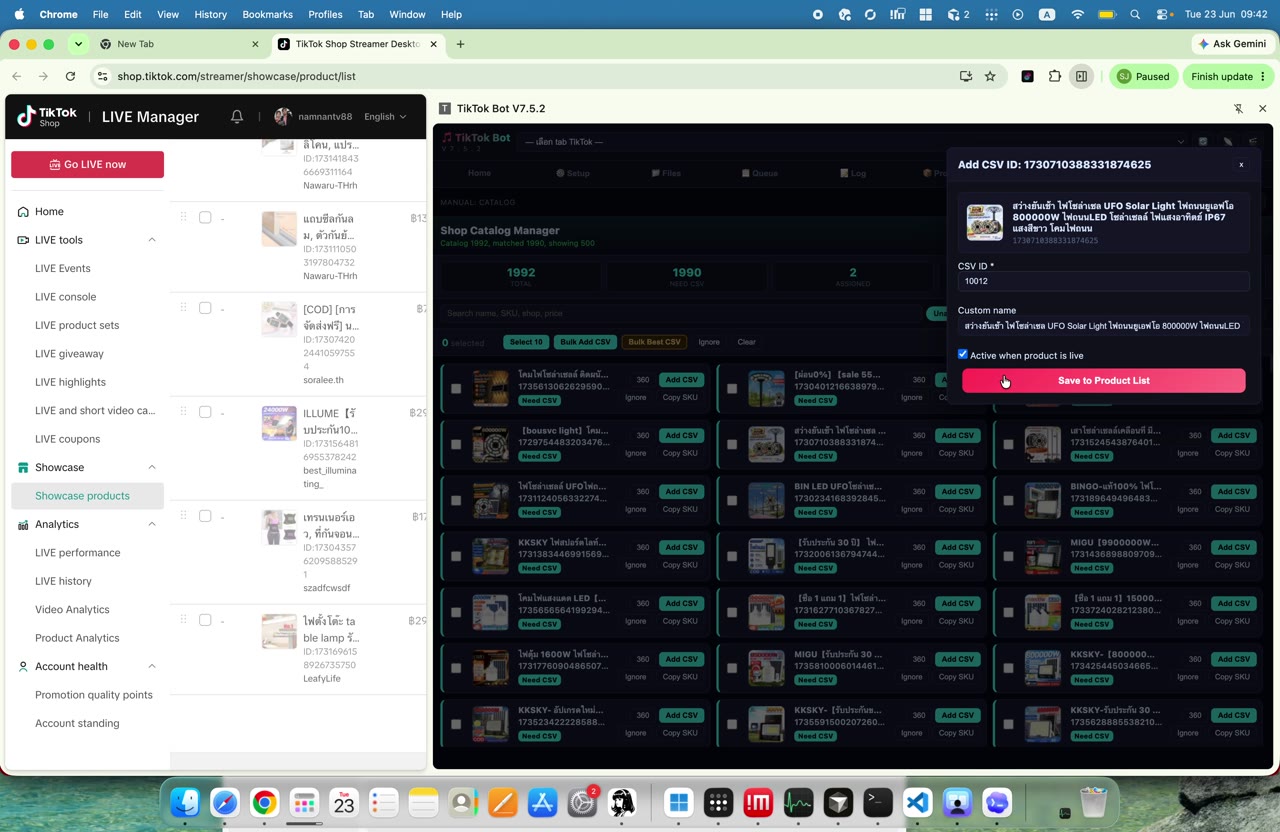Go back using Chrome's back arrow
This screenshot has height=832, width=1280.
click(x=17, y=76)
